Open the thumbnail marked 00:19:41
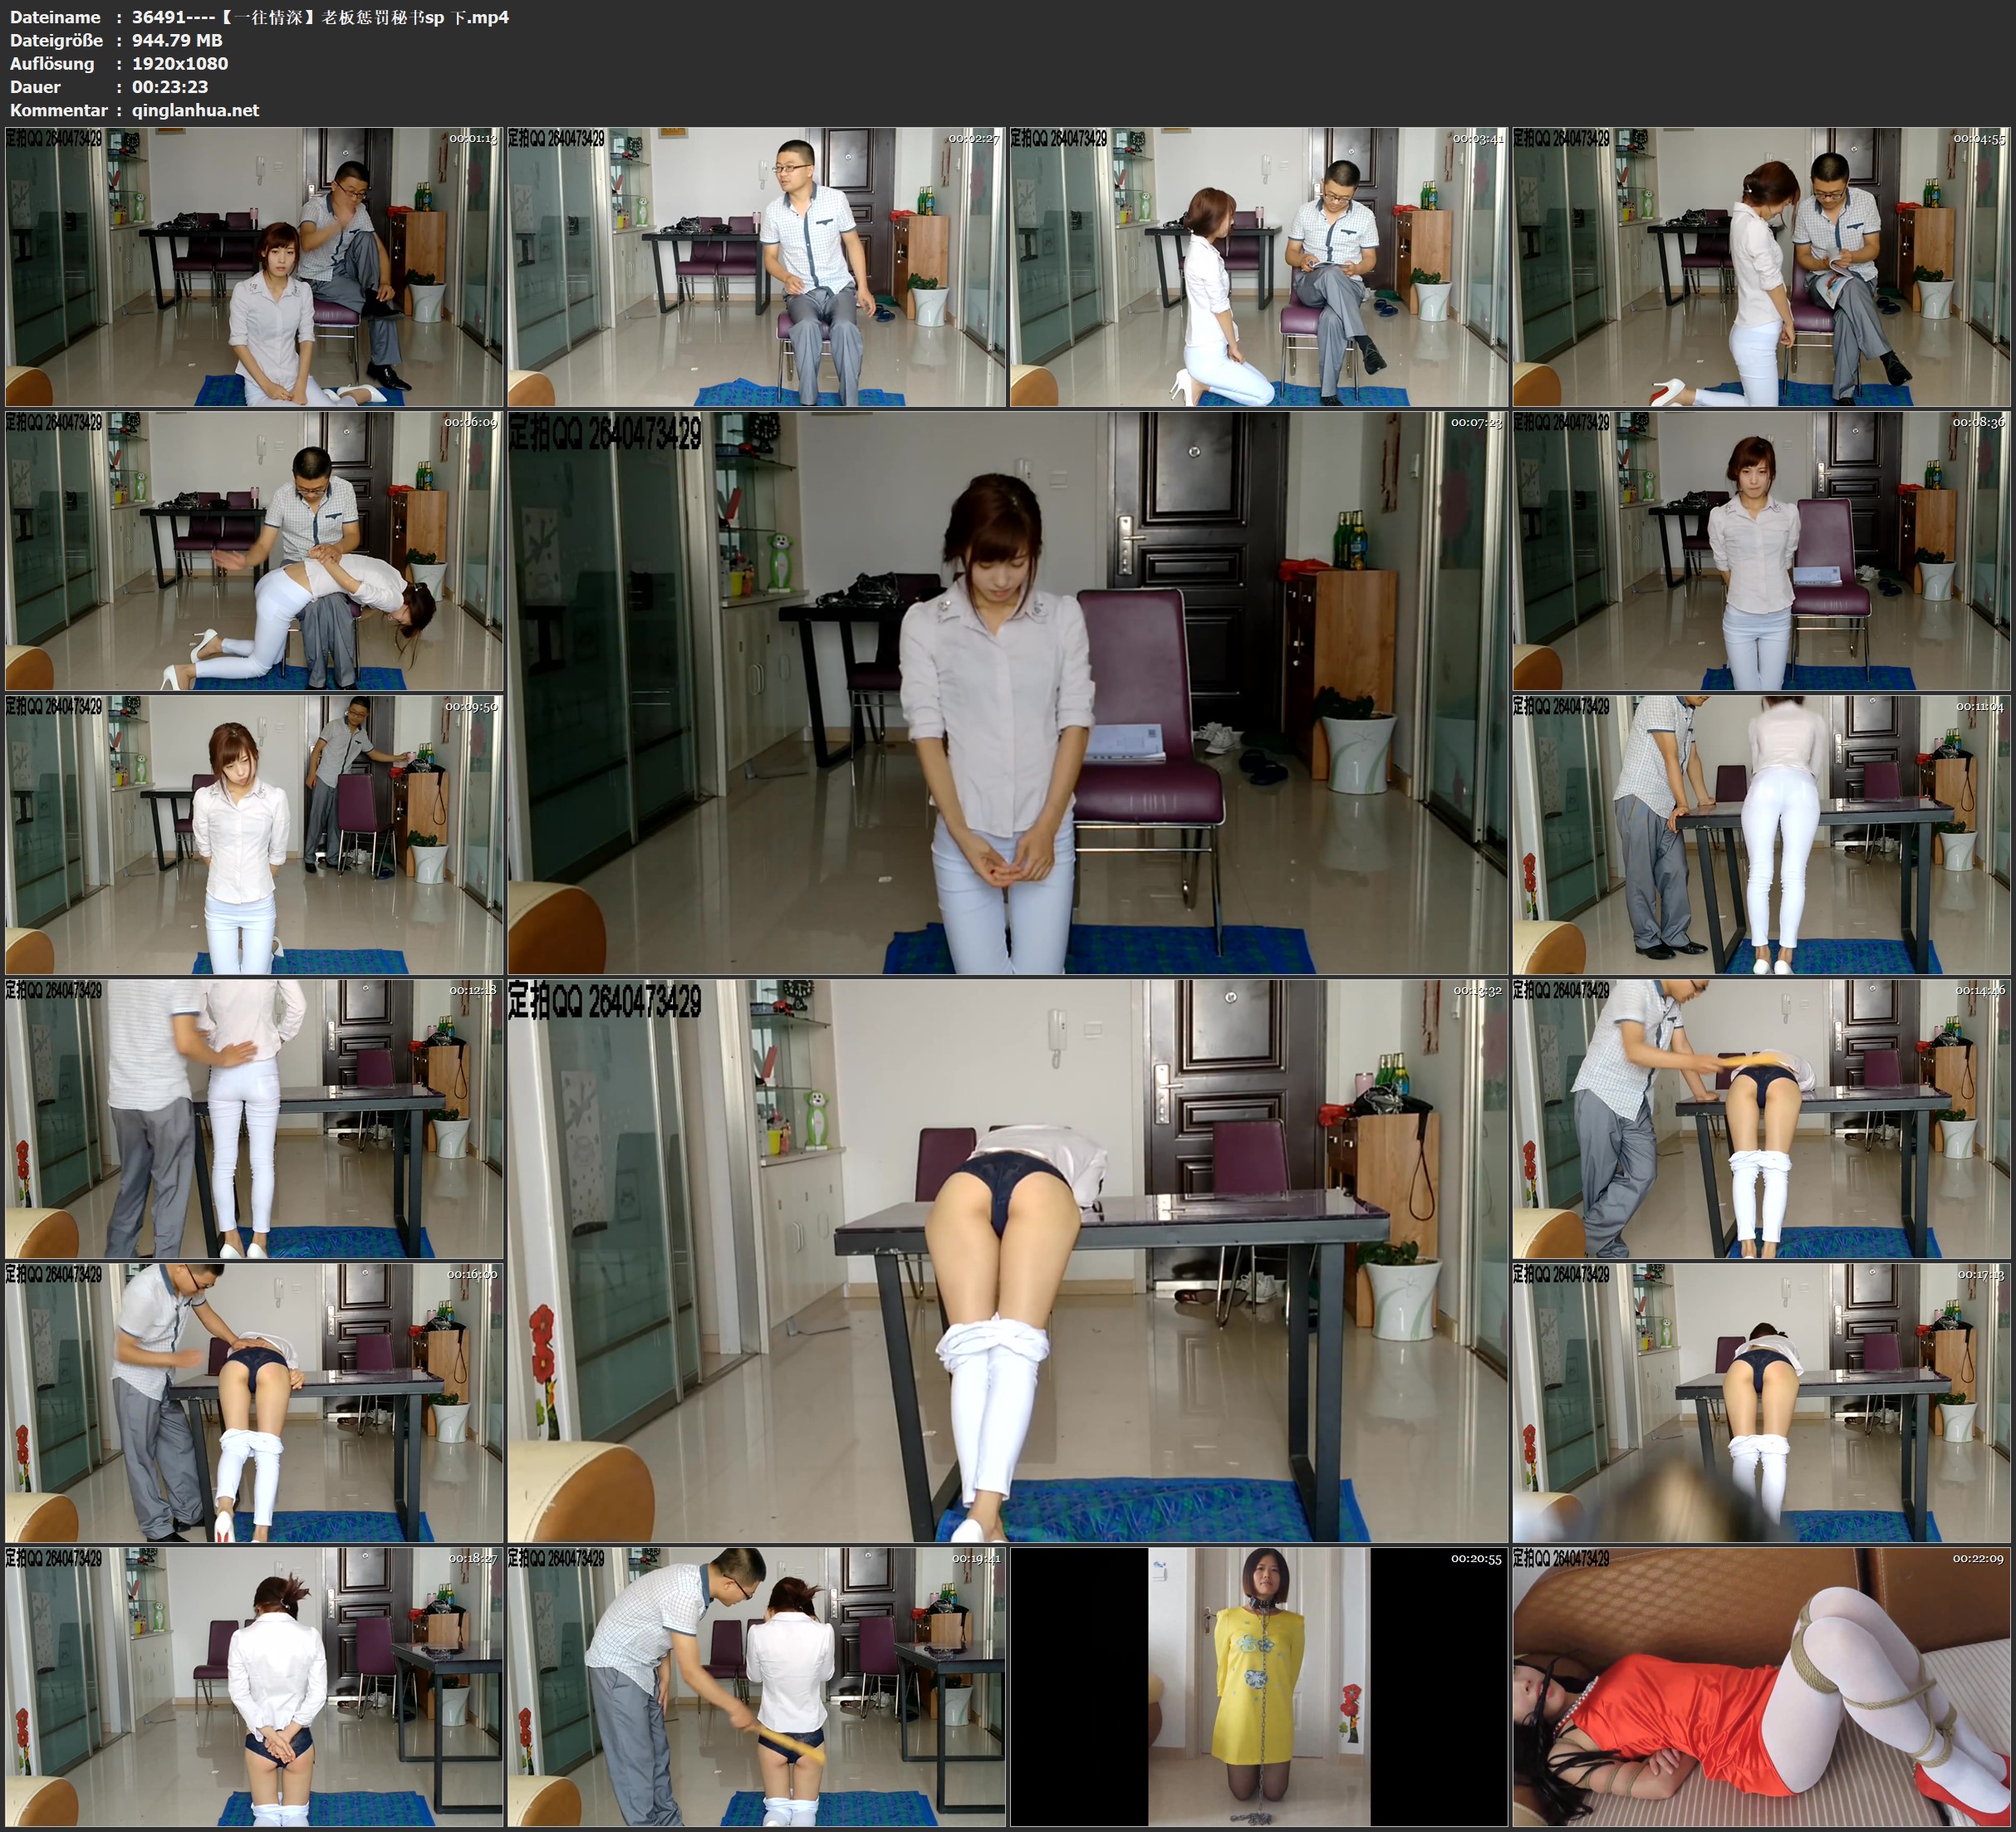 click(x=756, y=1686)
